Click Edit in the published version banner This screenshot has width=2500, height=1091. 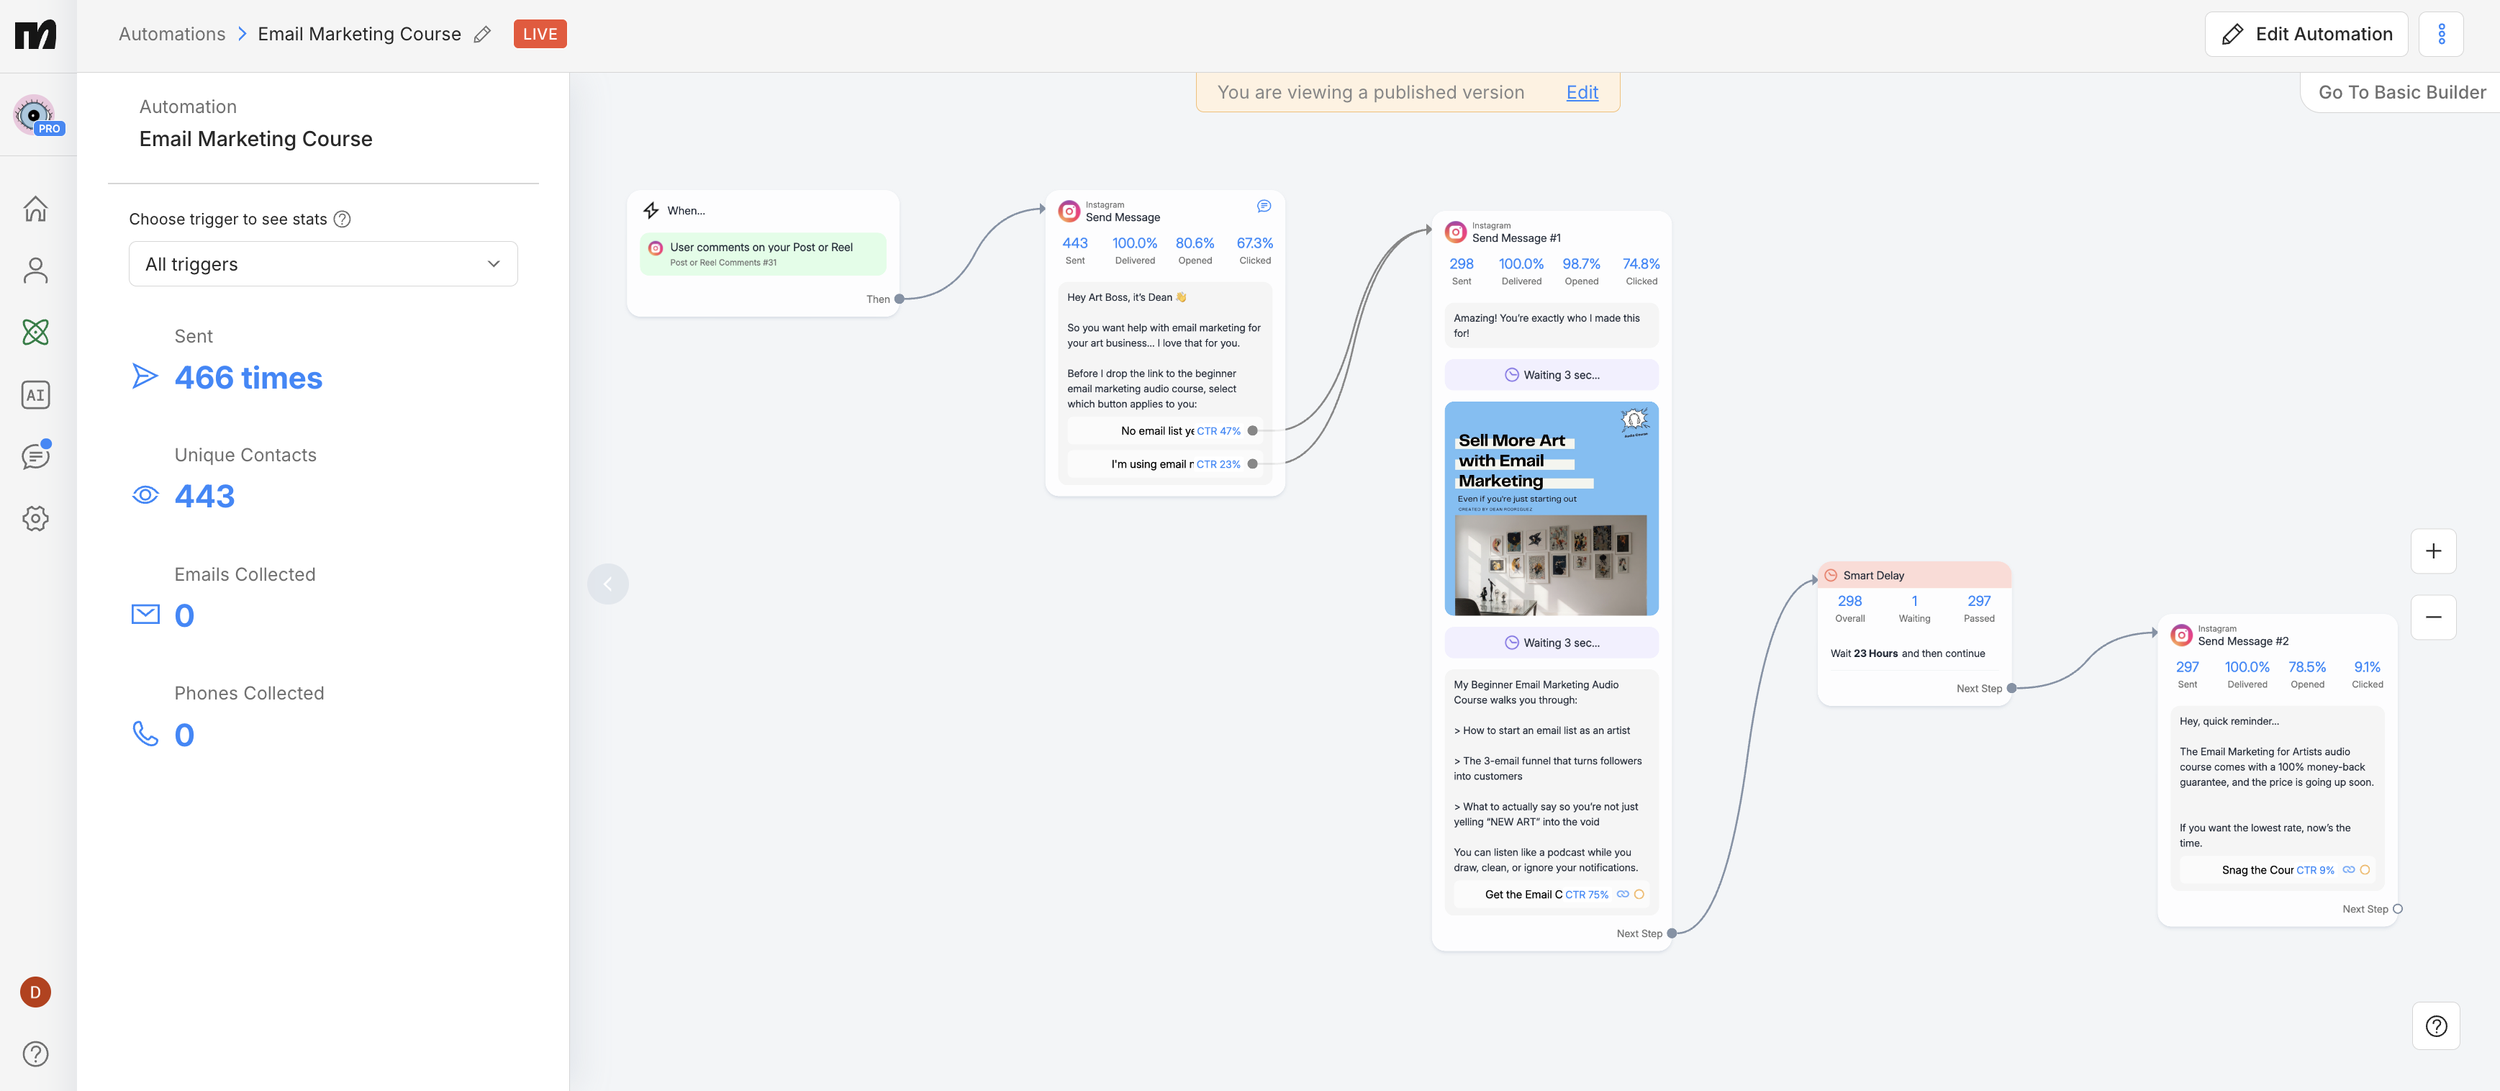point(1581,92)
